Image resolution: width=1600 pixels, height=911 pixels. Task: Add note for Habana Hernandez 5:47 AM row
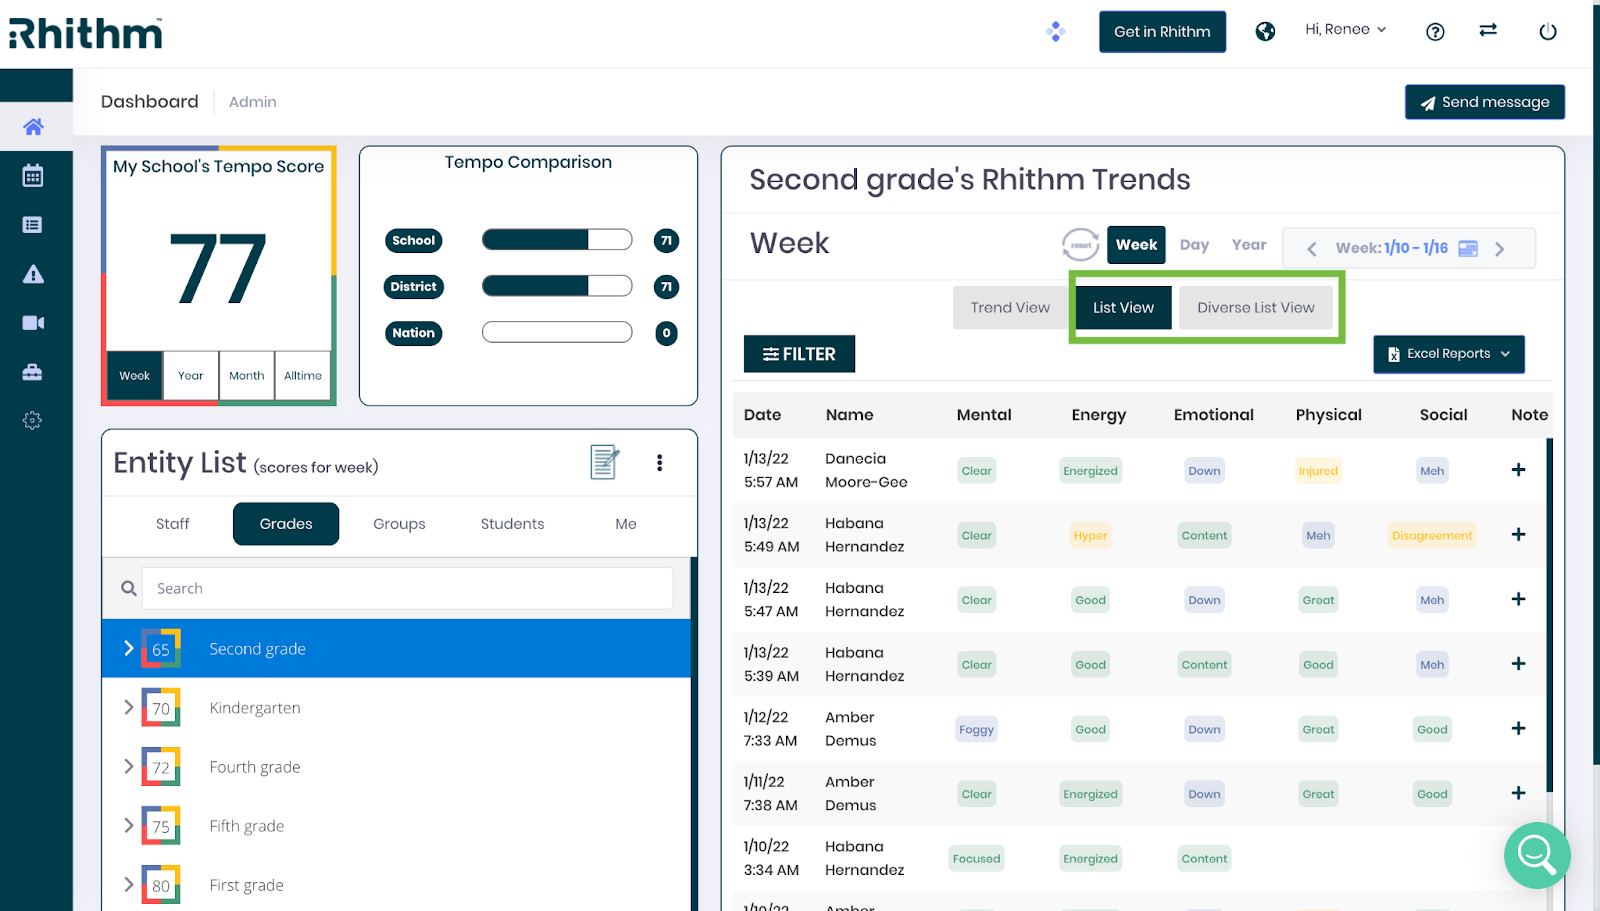(1518, 599)
